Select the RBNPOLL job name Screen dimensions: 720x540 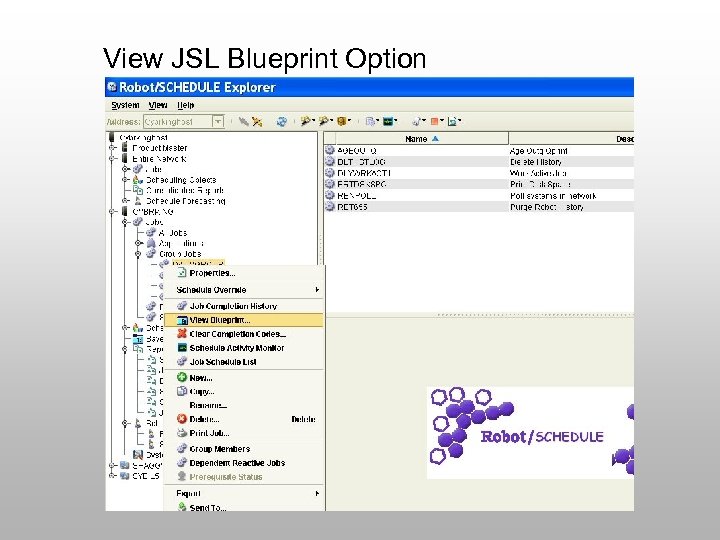(357, 196)
